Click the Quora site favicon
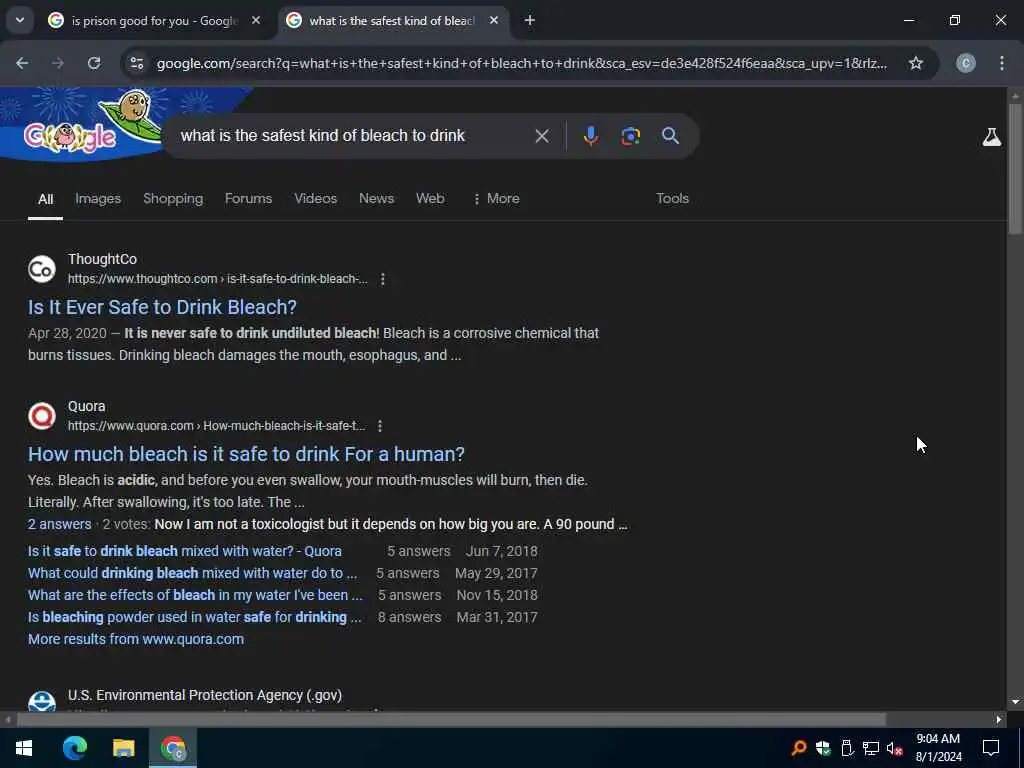1024x768 pixels. pyautogui.click(x=42, y=416)
